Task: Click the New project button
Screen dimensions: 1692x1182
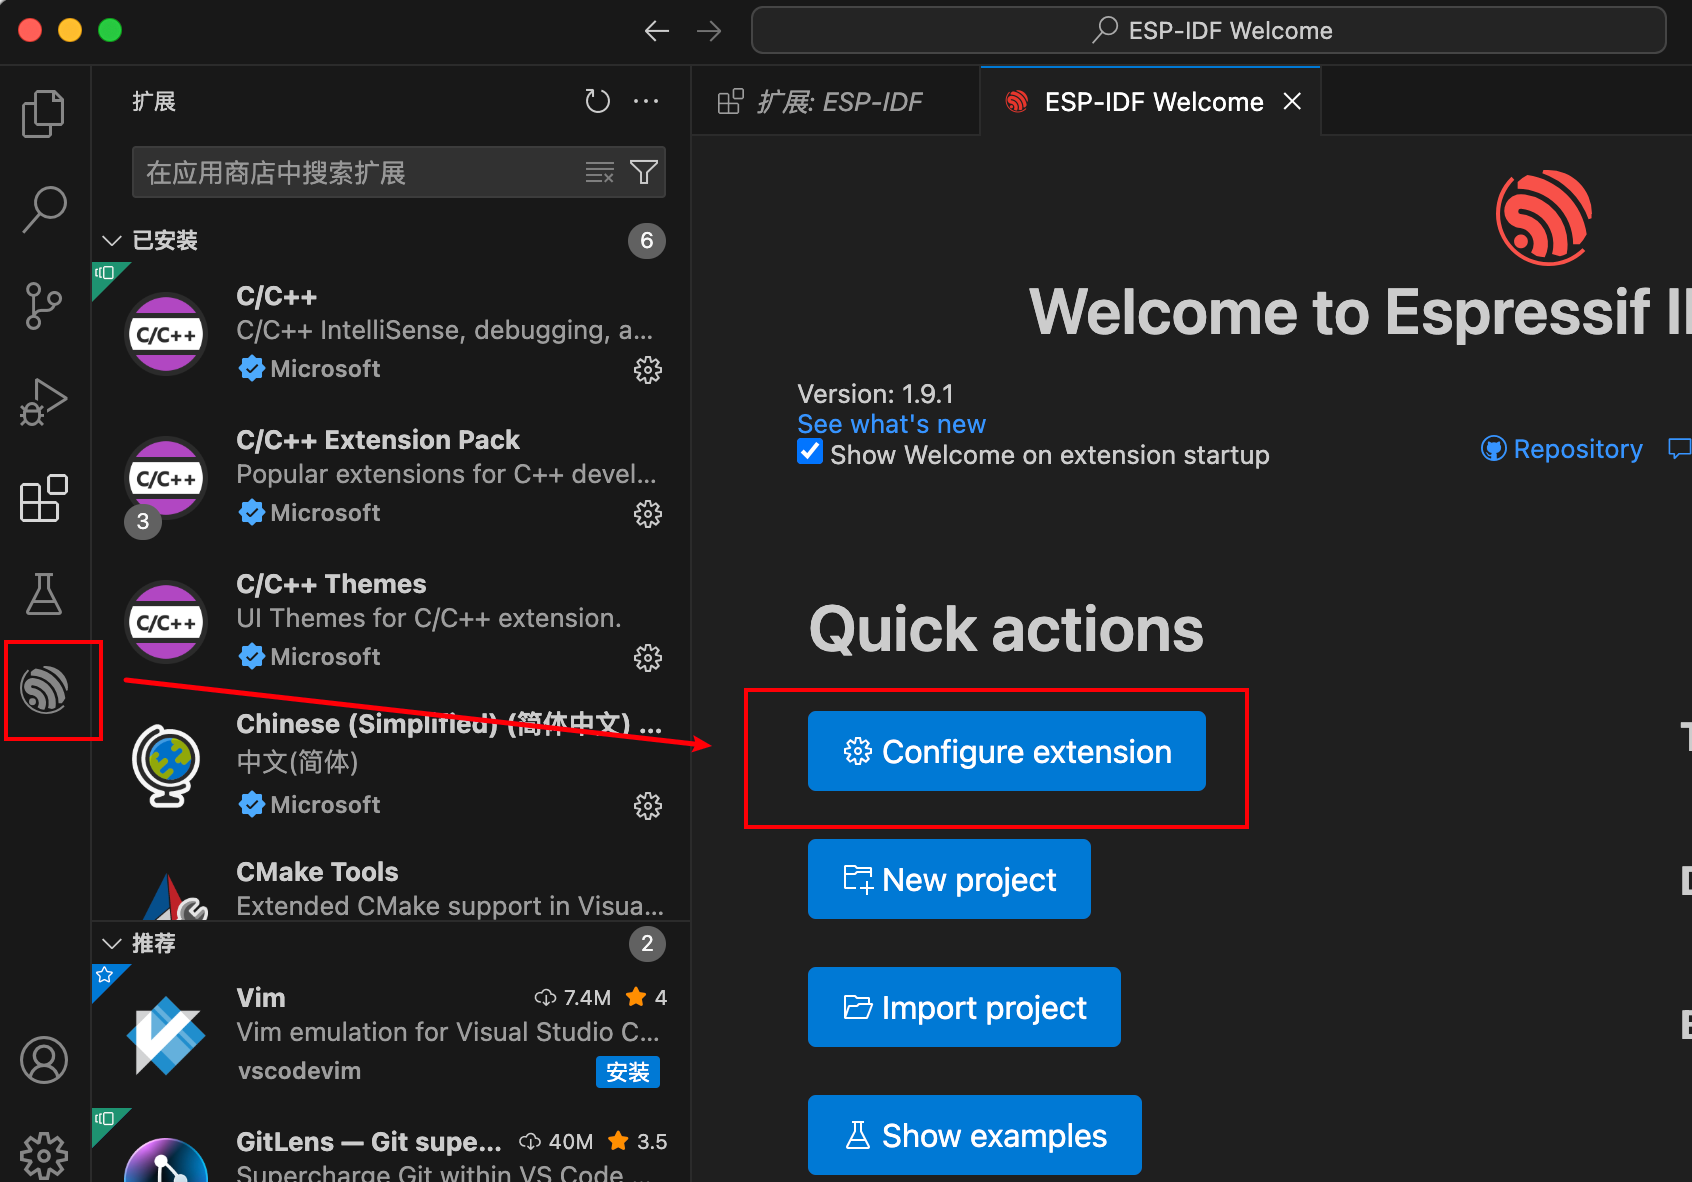Action: pos(948,879)
